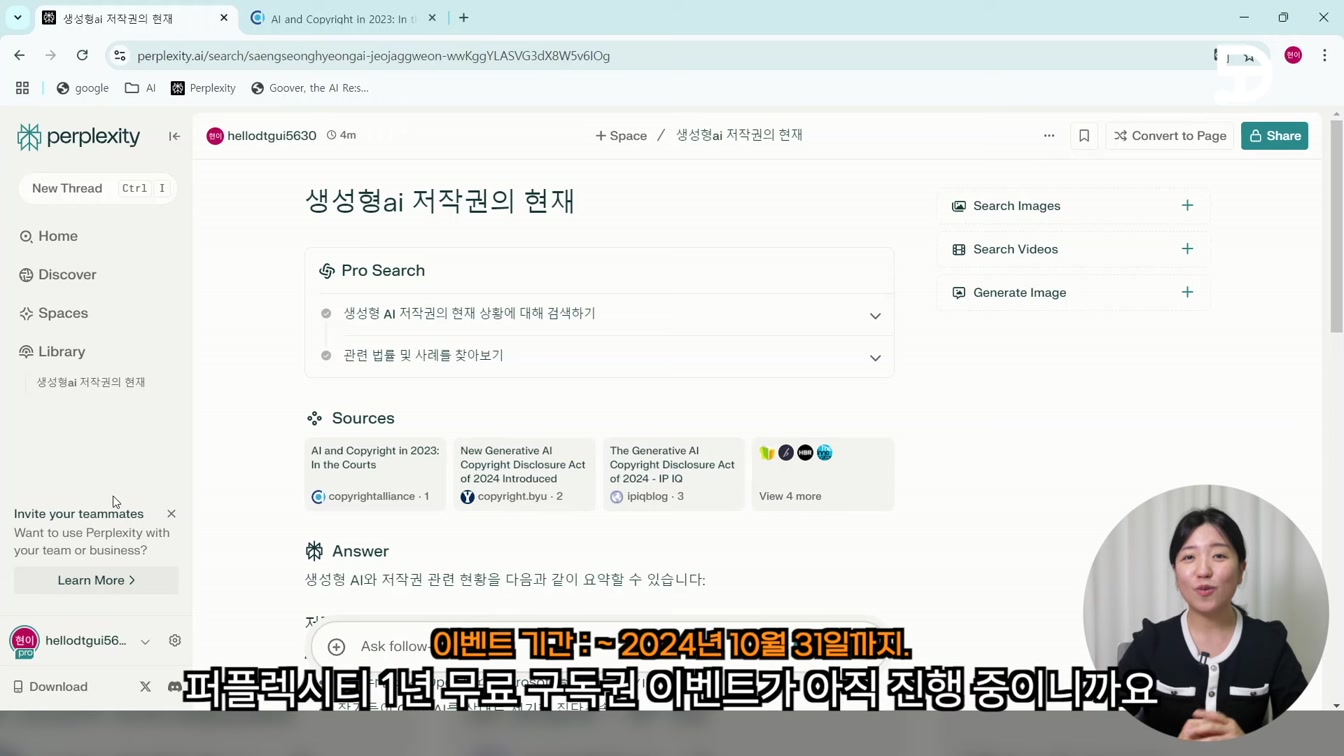Click the Search Images plus icon
Image resolution: width=1344 pixels, height=756 pixels.
point(1187,206)
